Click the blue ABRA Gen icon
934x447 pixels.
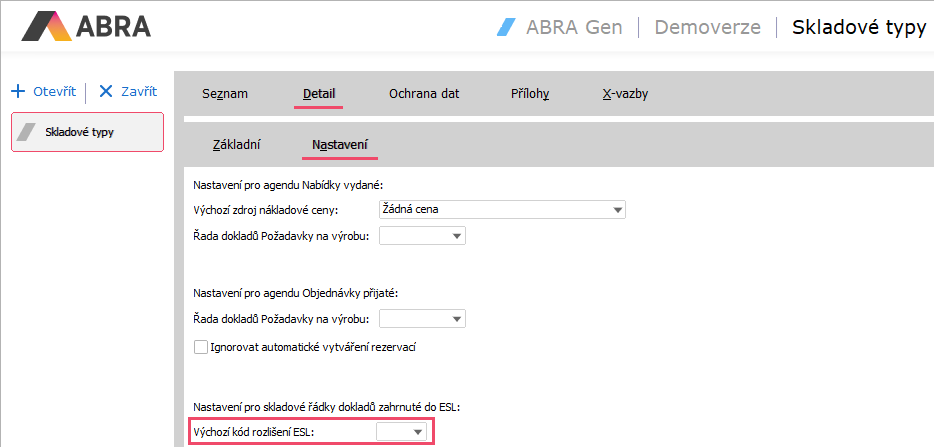(507, 27)
